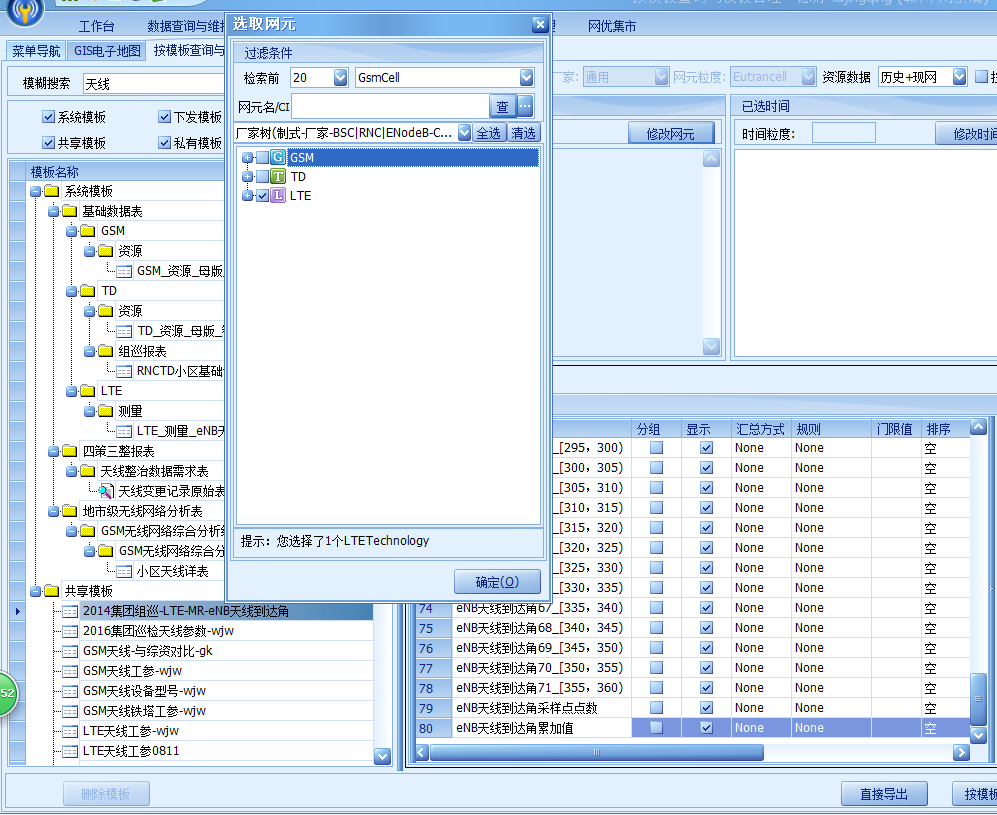Click the 汇总方式 column header
This screenshot has width=997, height=815.
(x=760, y=429)
